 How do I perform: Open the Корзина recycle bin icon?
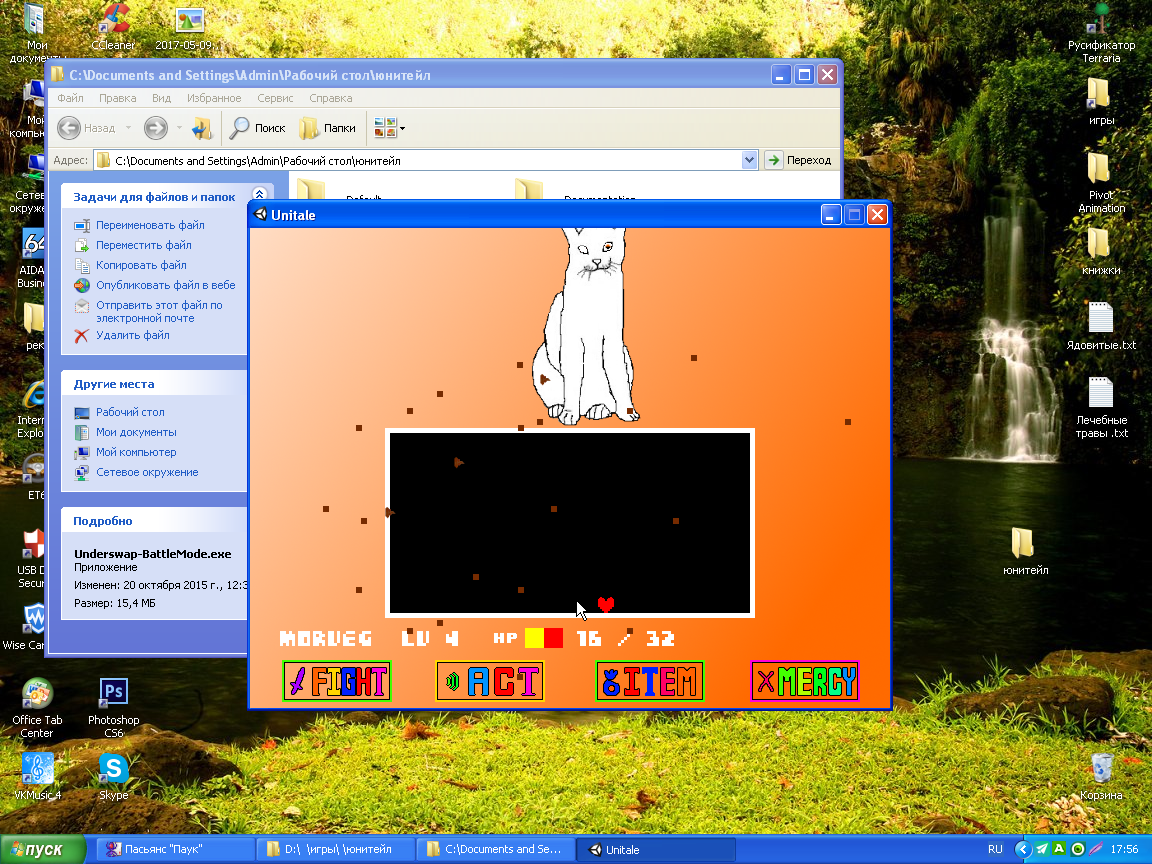coord(1101,777)
